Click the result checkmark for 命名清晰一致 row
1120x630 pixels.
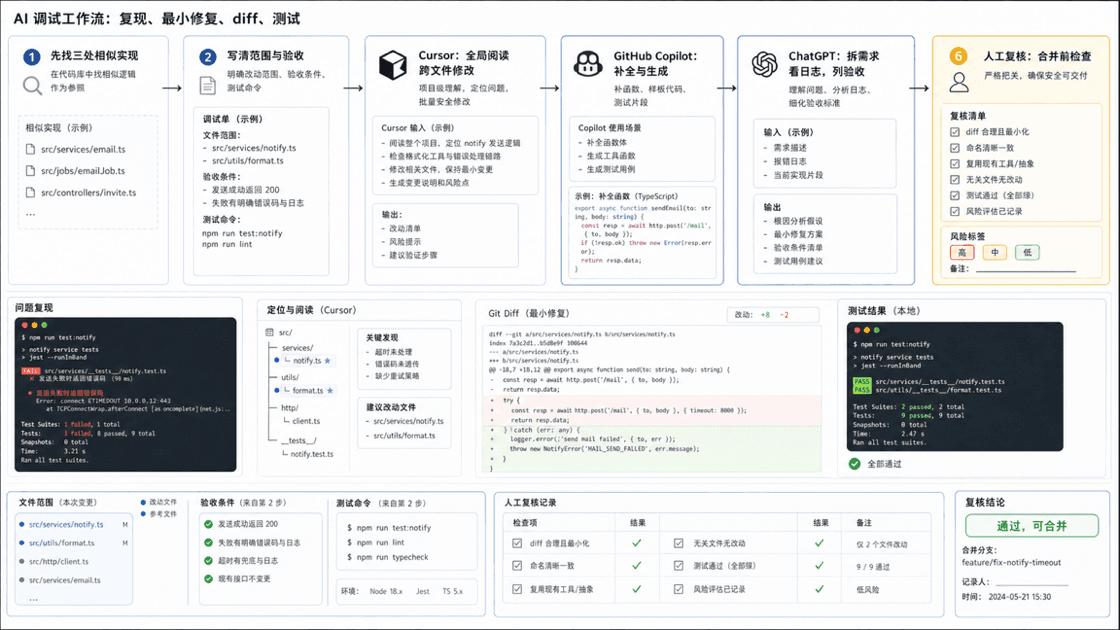636,565
